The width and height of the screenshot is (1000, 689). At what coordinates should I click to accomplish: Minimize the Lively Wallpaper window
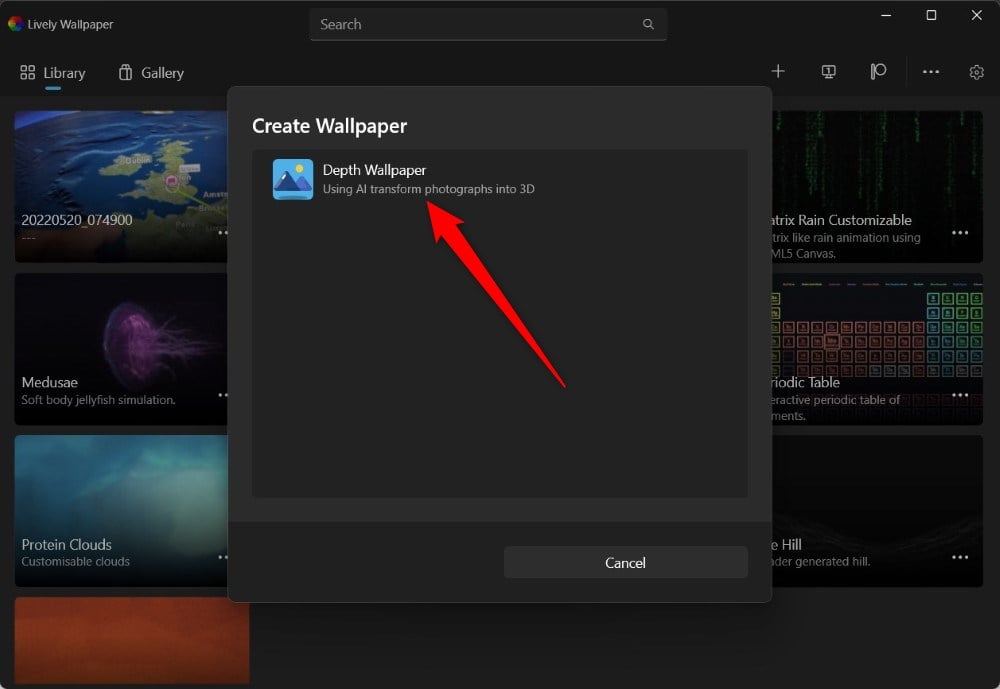[x=886, y=15]
